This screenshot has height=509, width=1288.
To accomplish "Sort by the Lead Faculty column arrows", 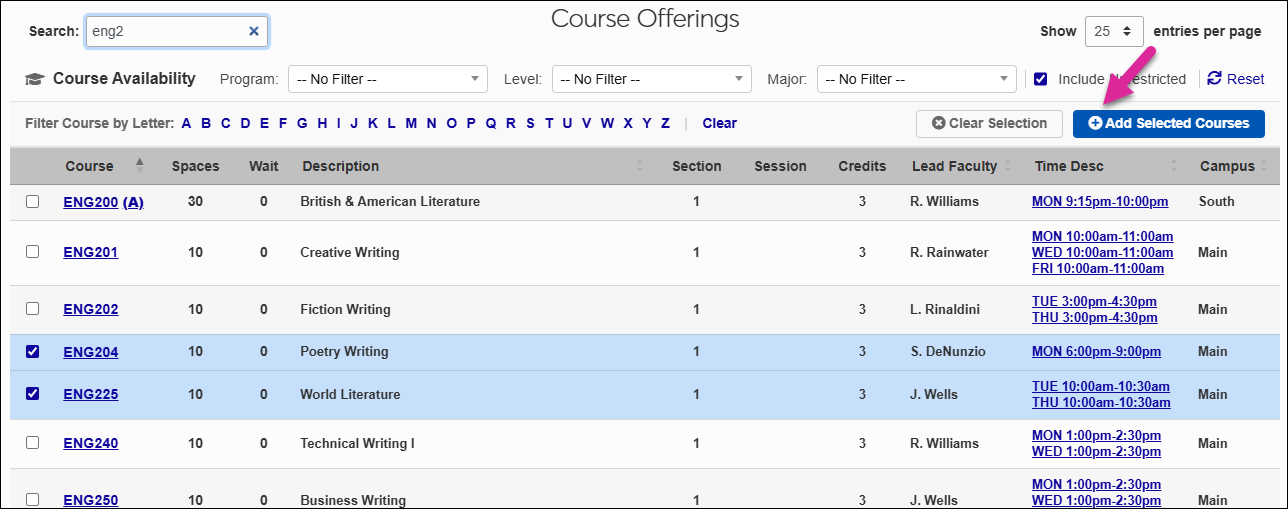I will click(x=1008, y=166).
